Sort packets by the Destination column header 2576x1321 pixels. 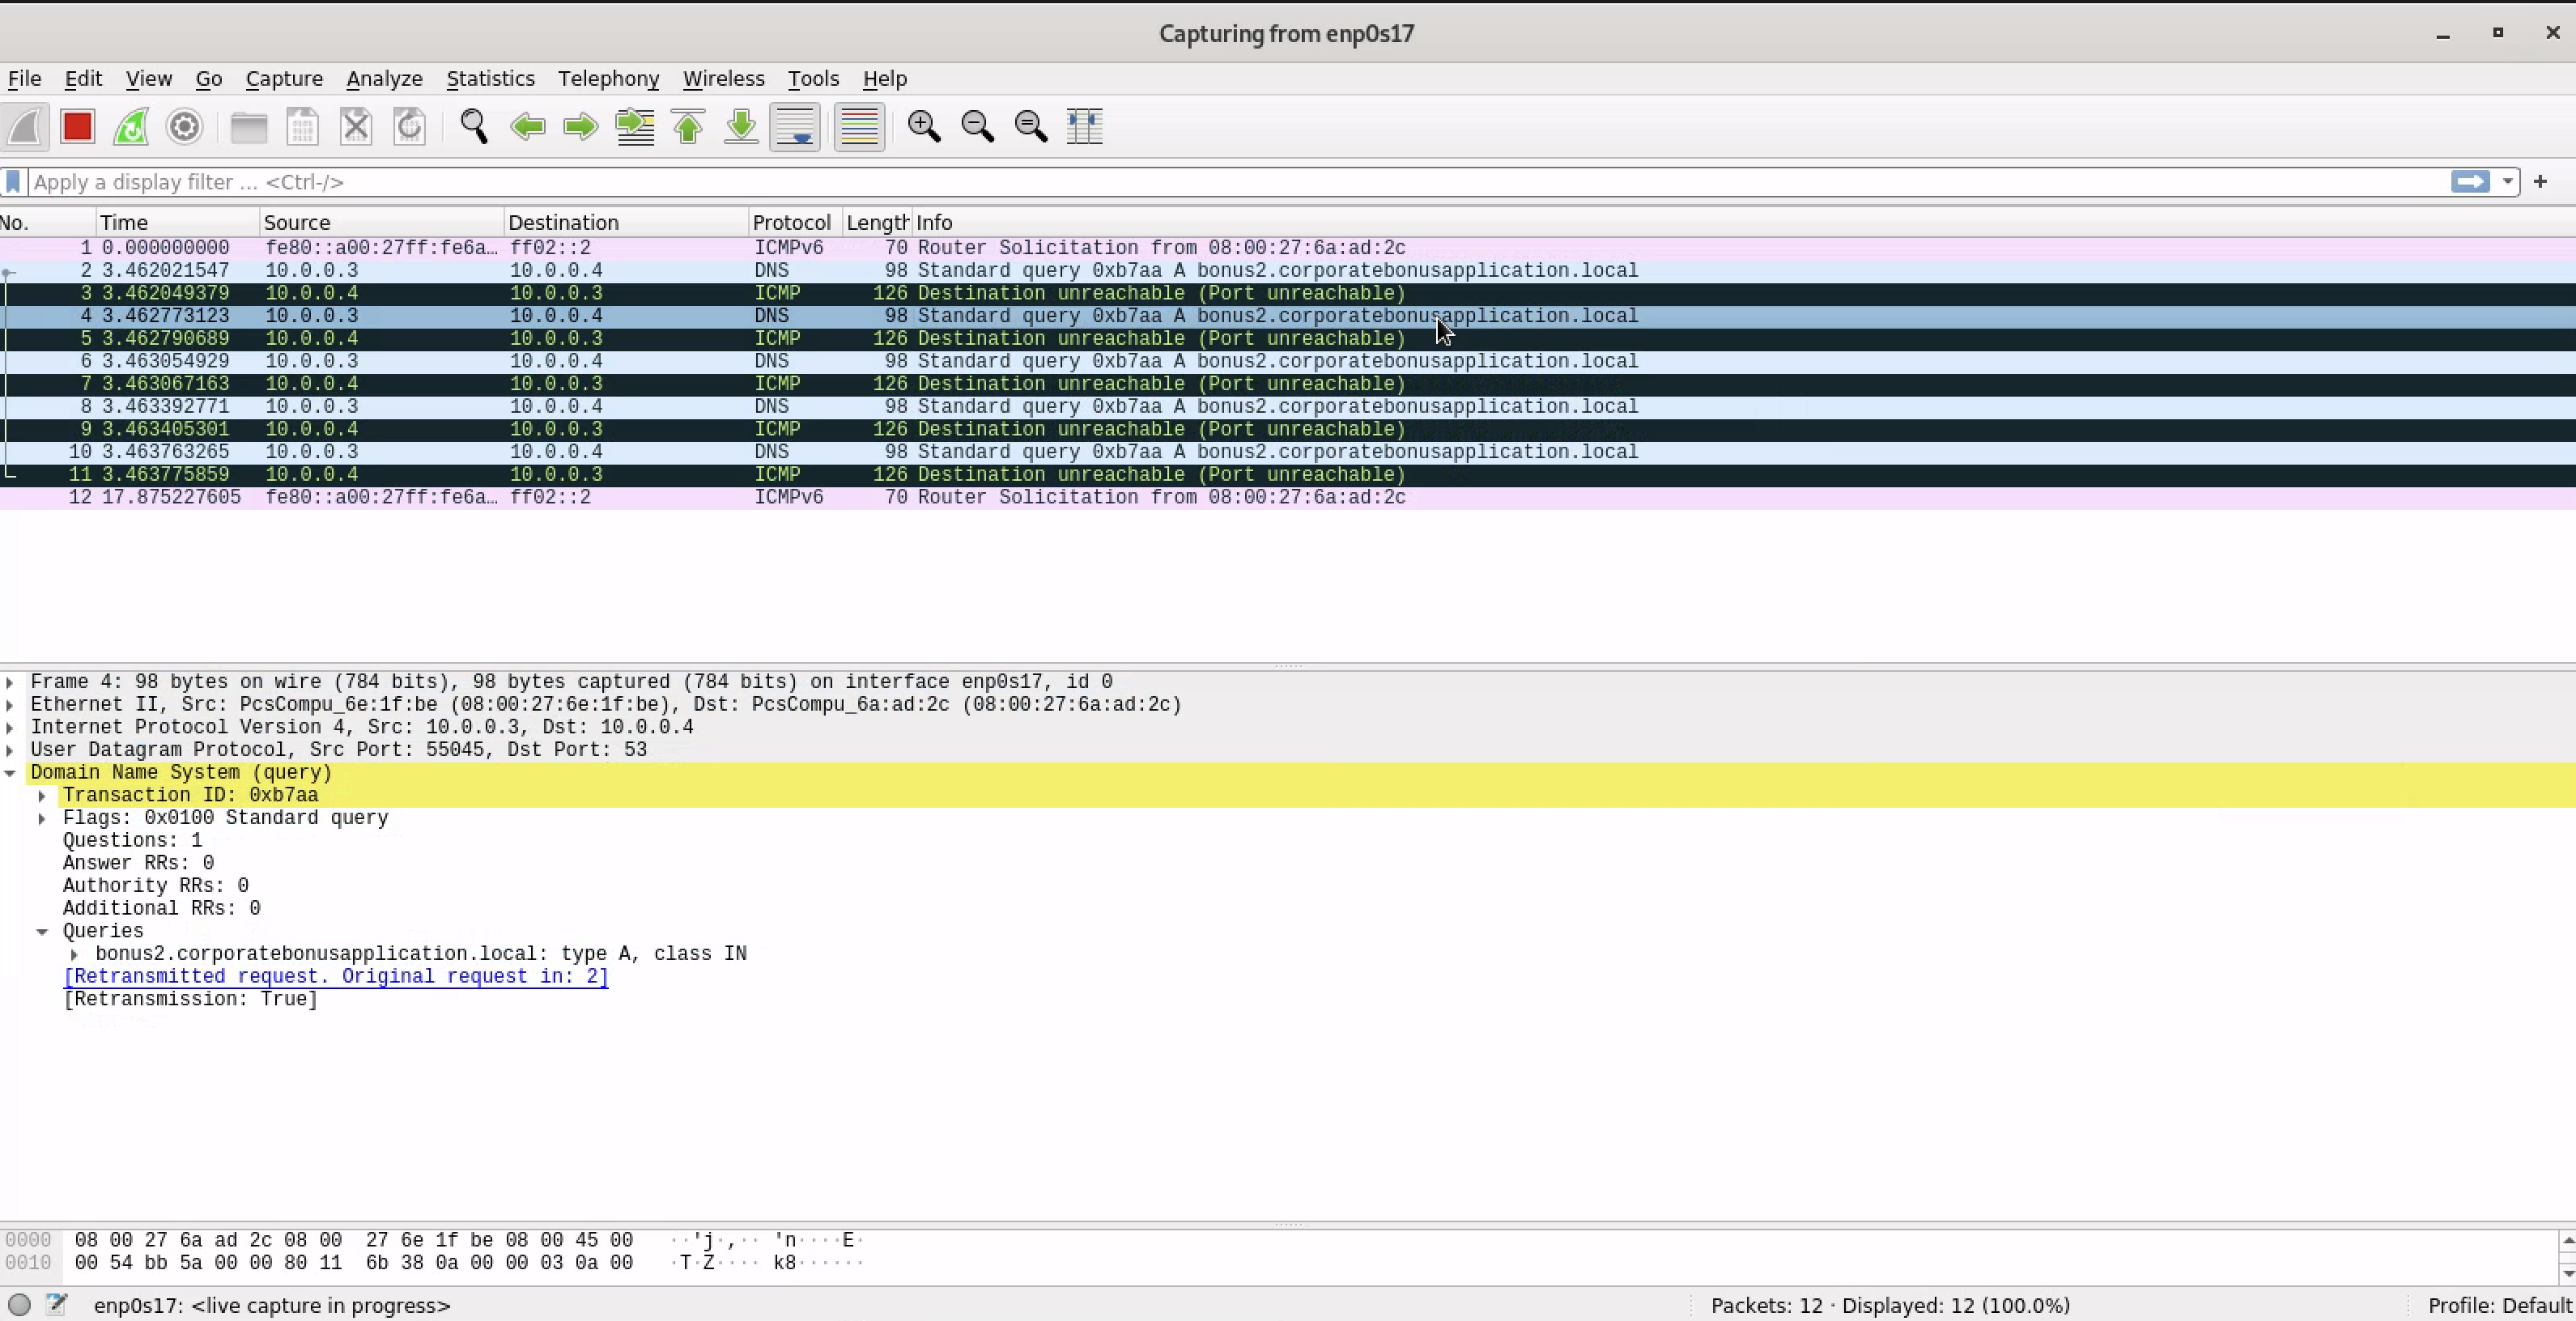(x=626, y=222)
